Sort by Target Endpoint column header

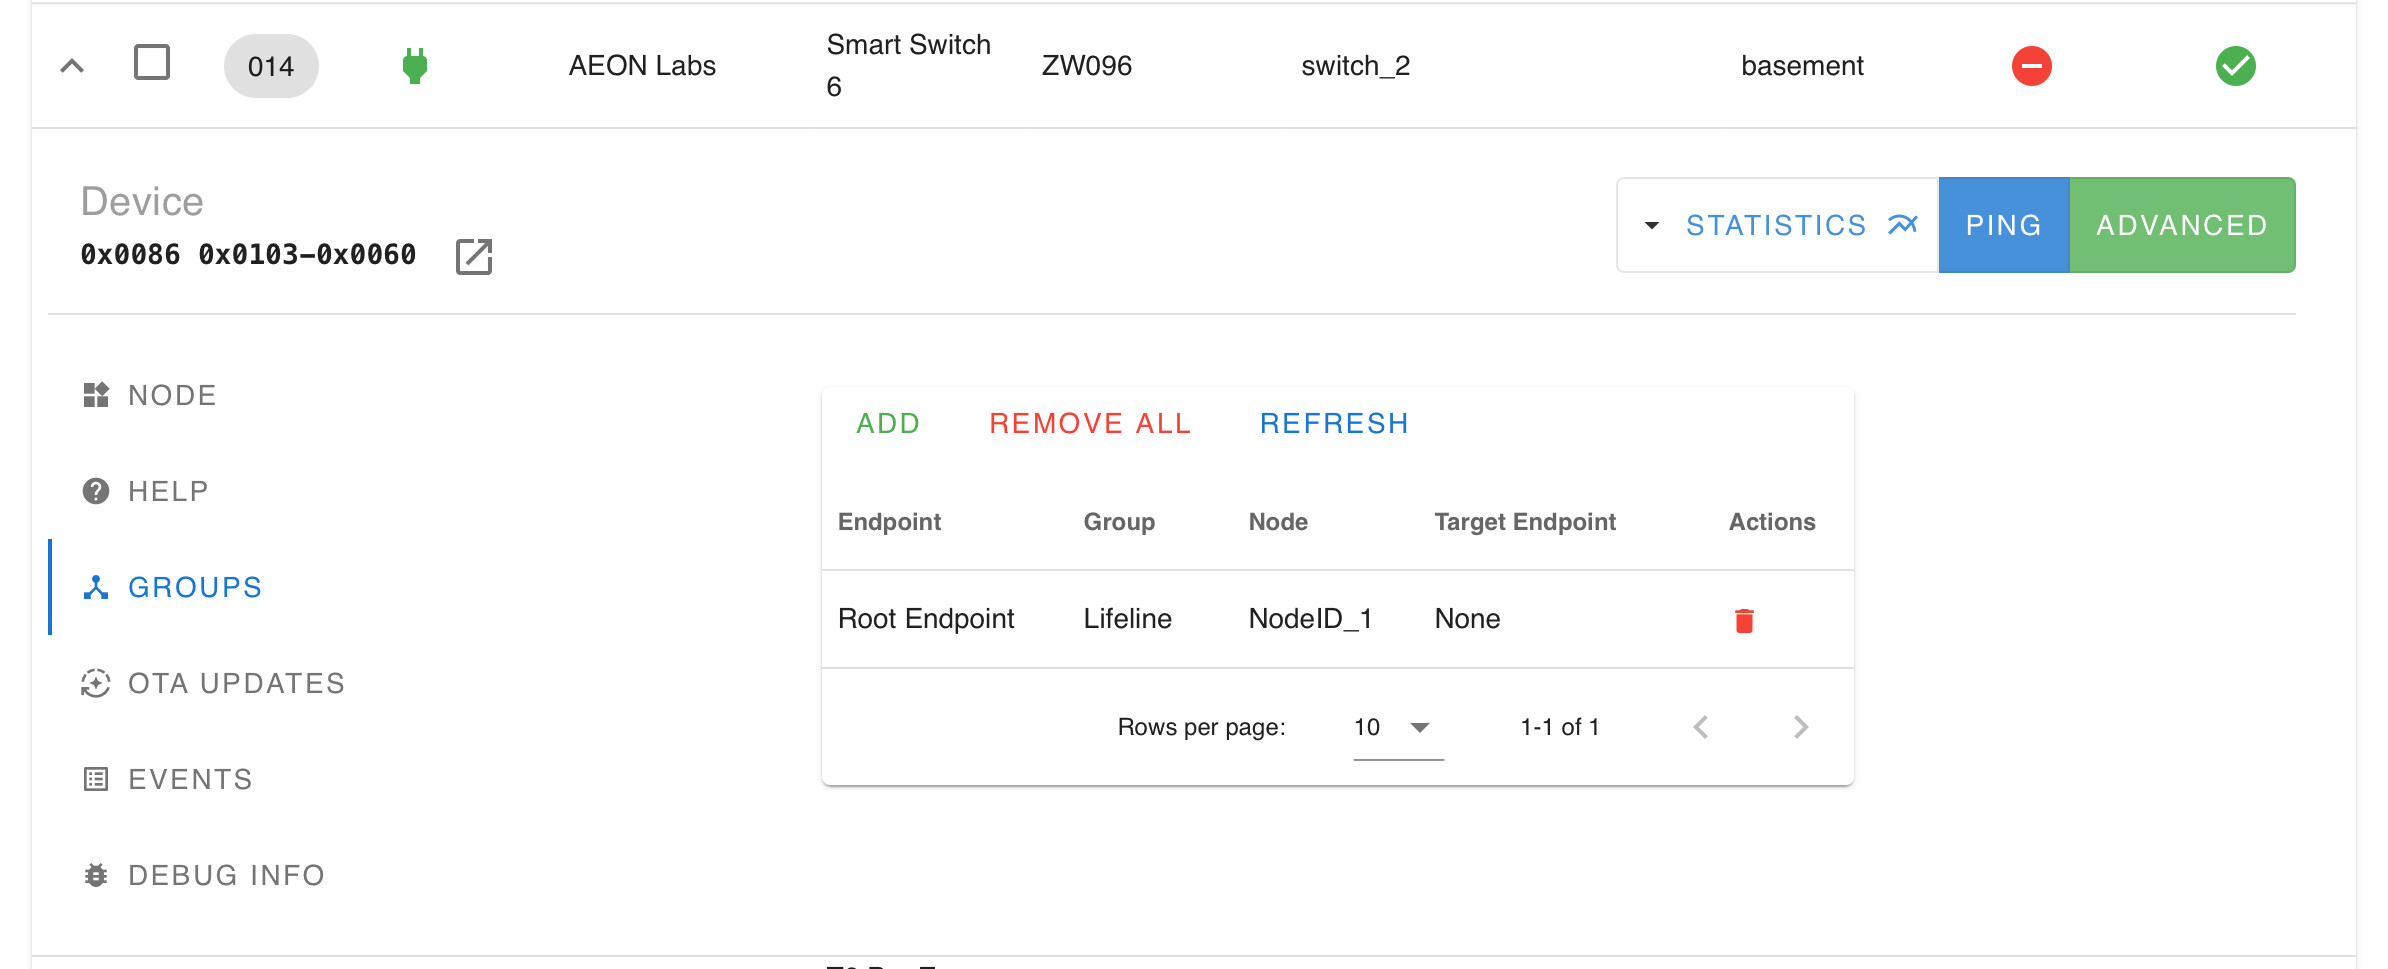click(1525, 522)
